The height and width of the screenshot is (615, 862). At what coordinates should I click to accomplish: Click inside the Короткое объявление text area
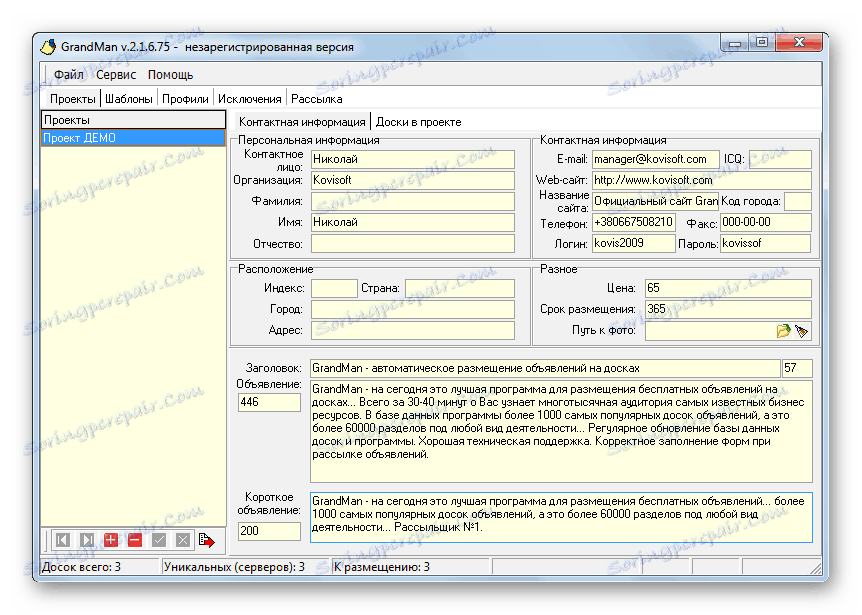(x=561, y=518)
